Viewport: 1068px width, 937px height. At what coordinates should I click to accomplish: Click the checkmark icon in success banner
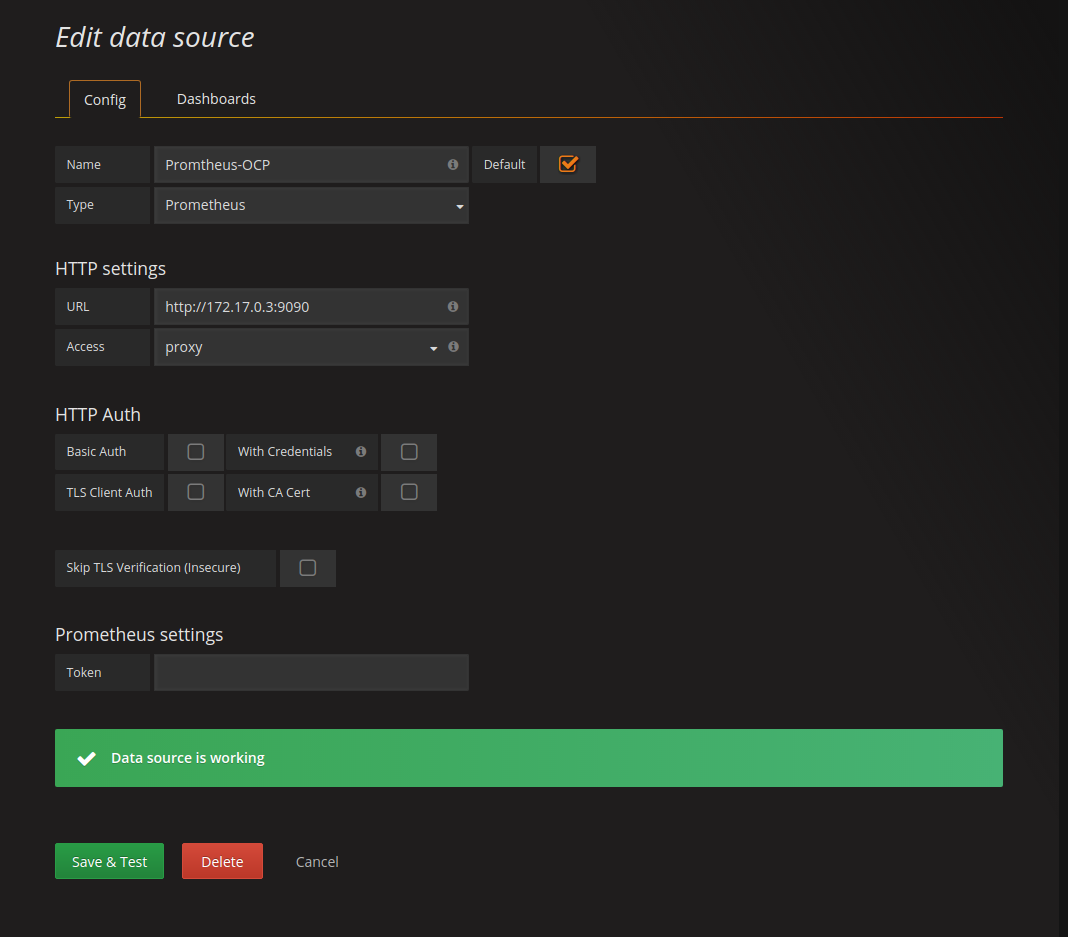click(86, 758)
